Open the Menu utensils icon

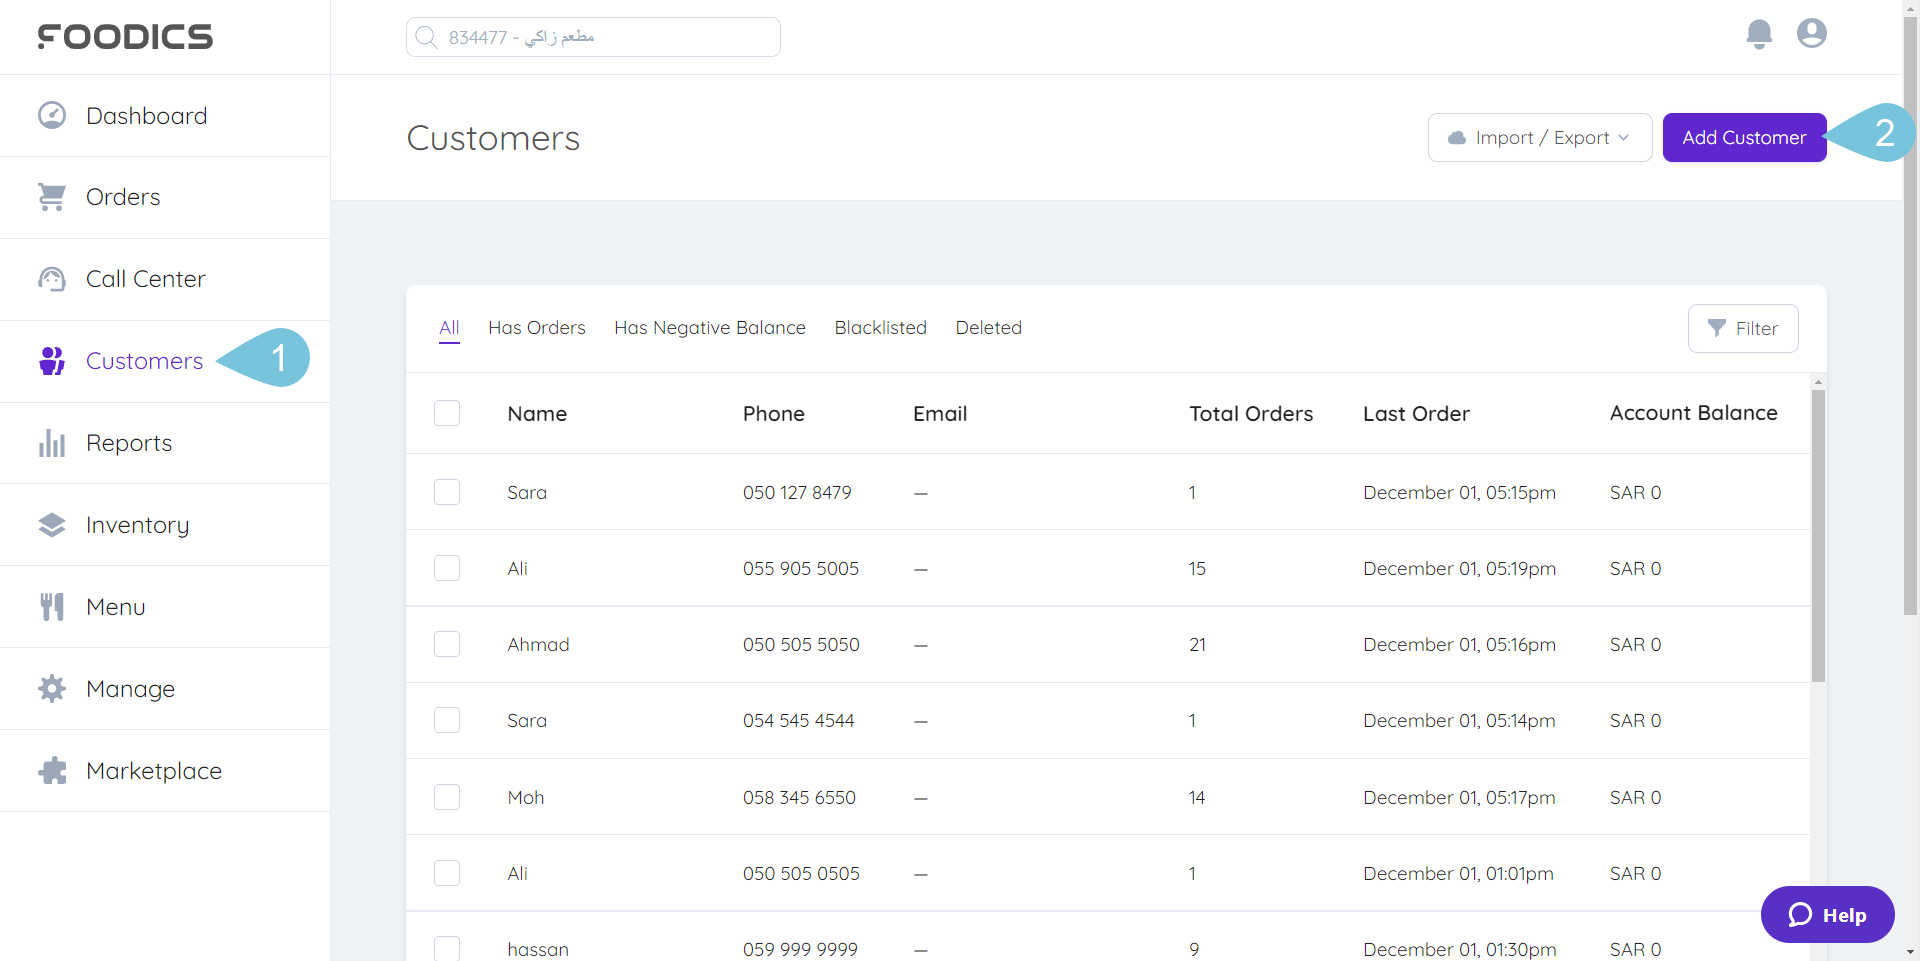pos(51,606)
